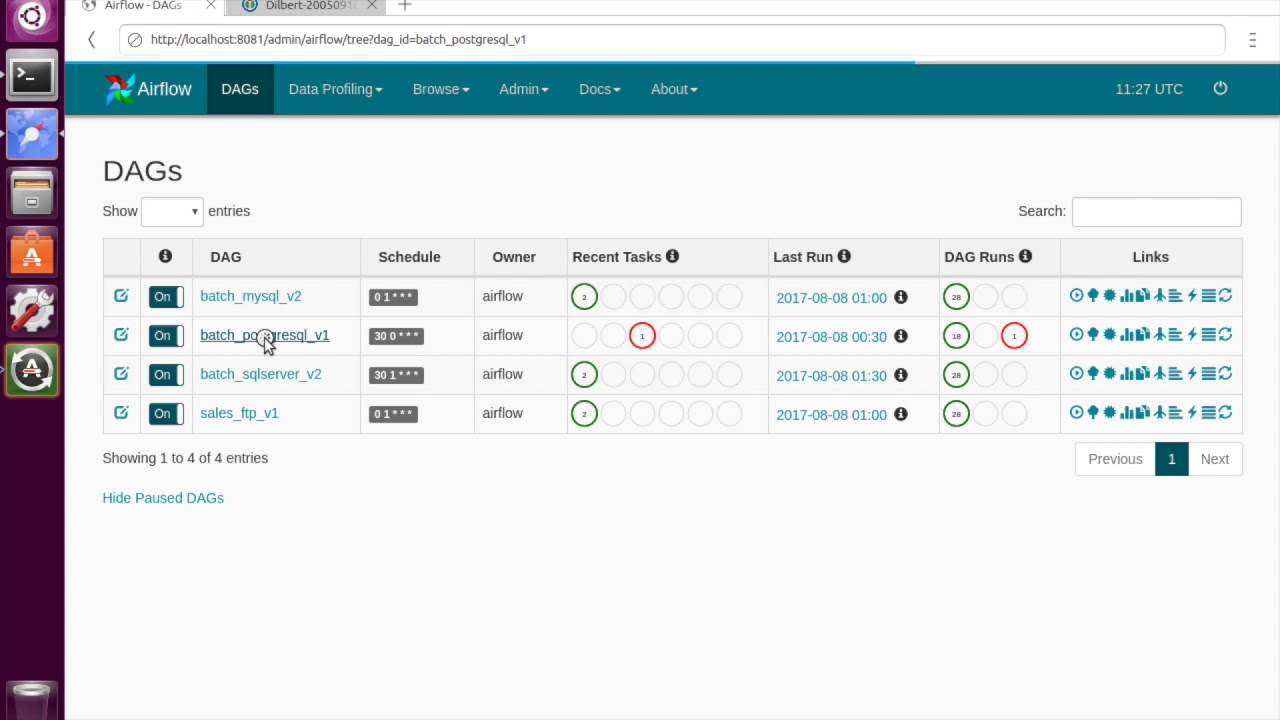1280x720 pixels.
Task: Open the Trash in the Ubuntu dock
Action: [x=32, y=701]
